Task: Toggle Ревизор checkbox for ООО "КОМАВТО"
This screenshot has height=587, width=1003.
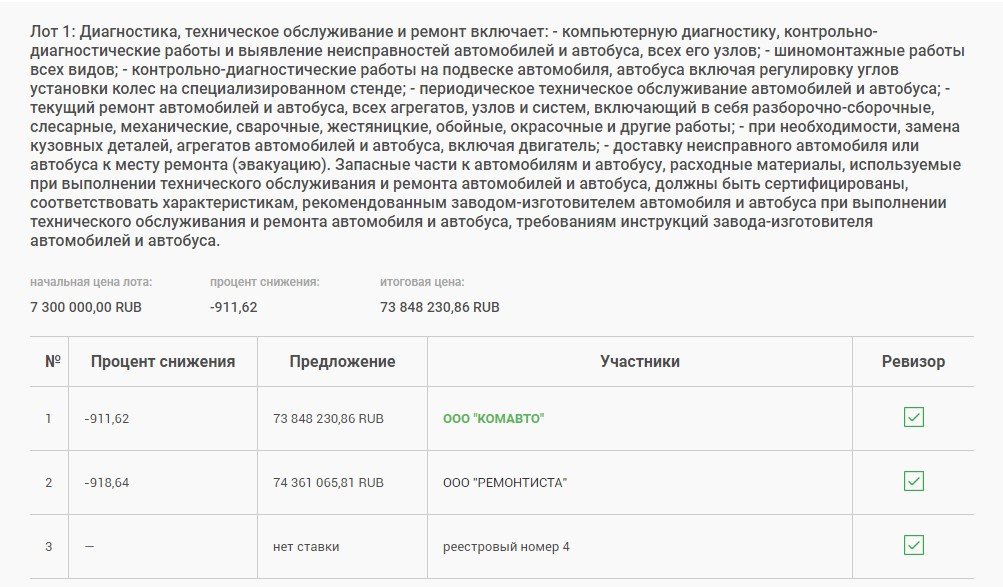Action: click(x=913, y=417)
